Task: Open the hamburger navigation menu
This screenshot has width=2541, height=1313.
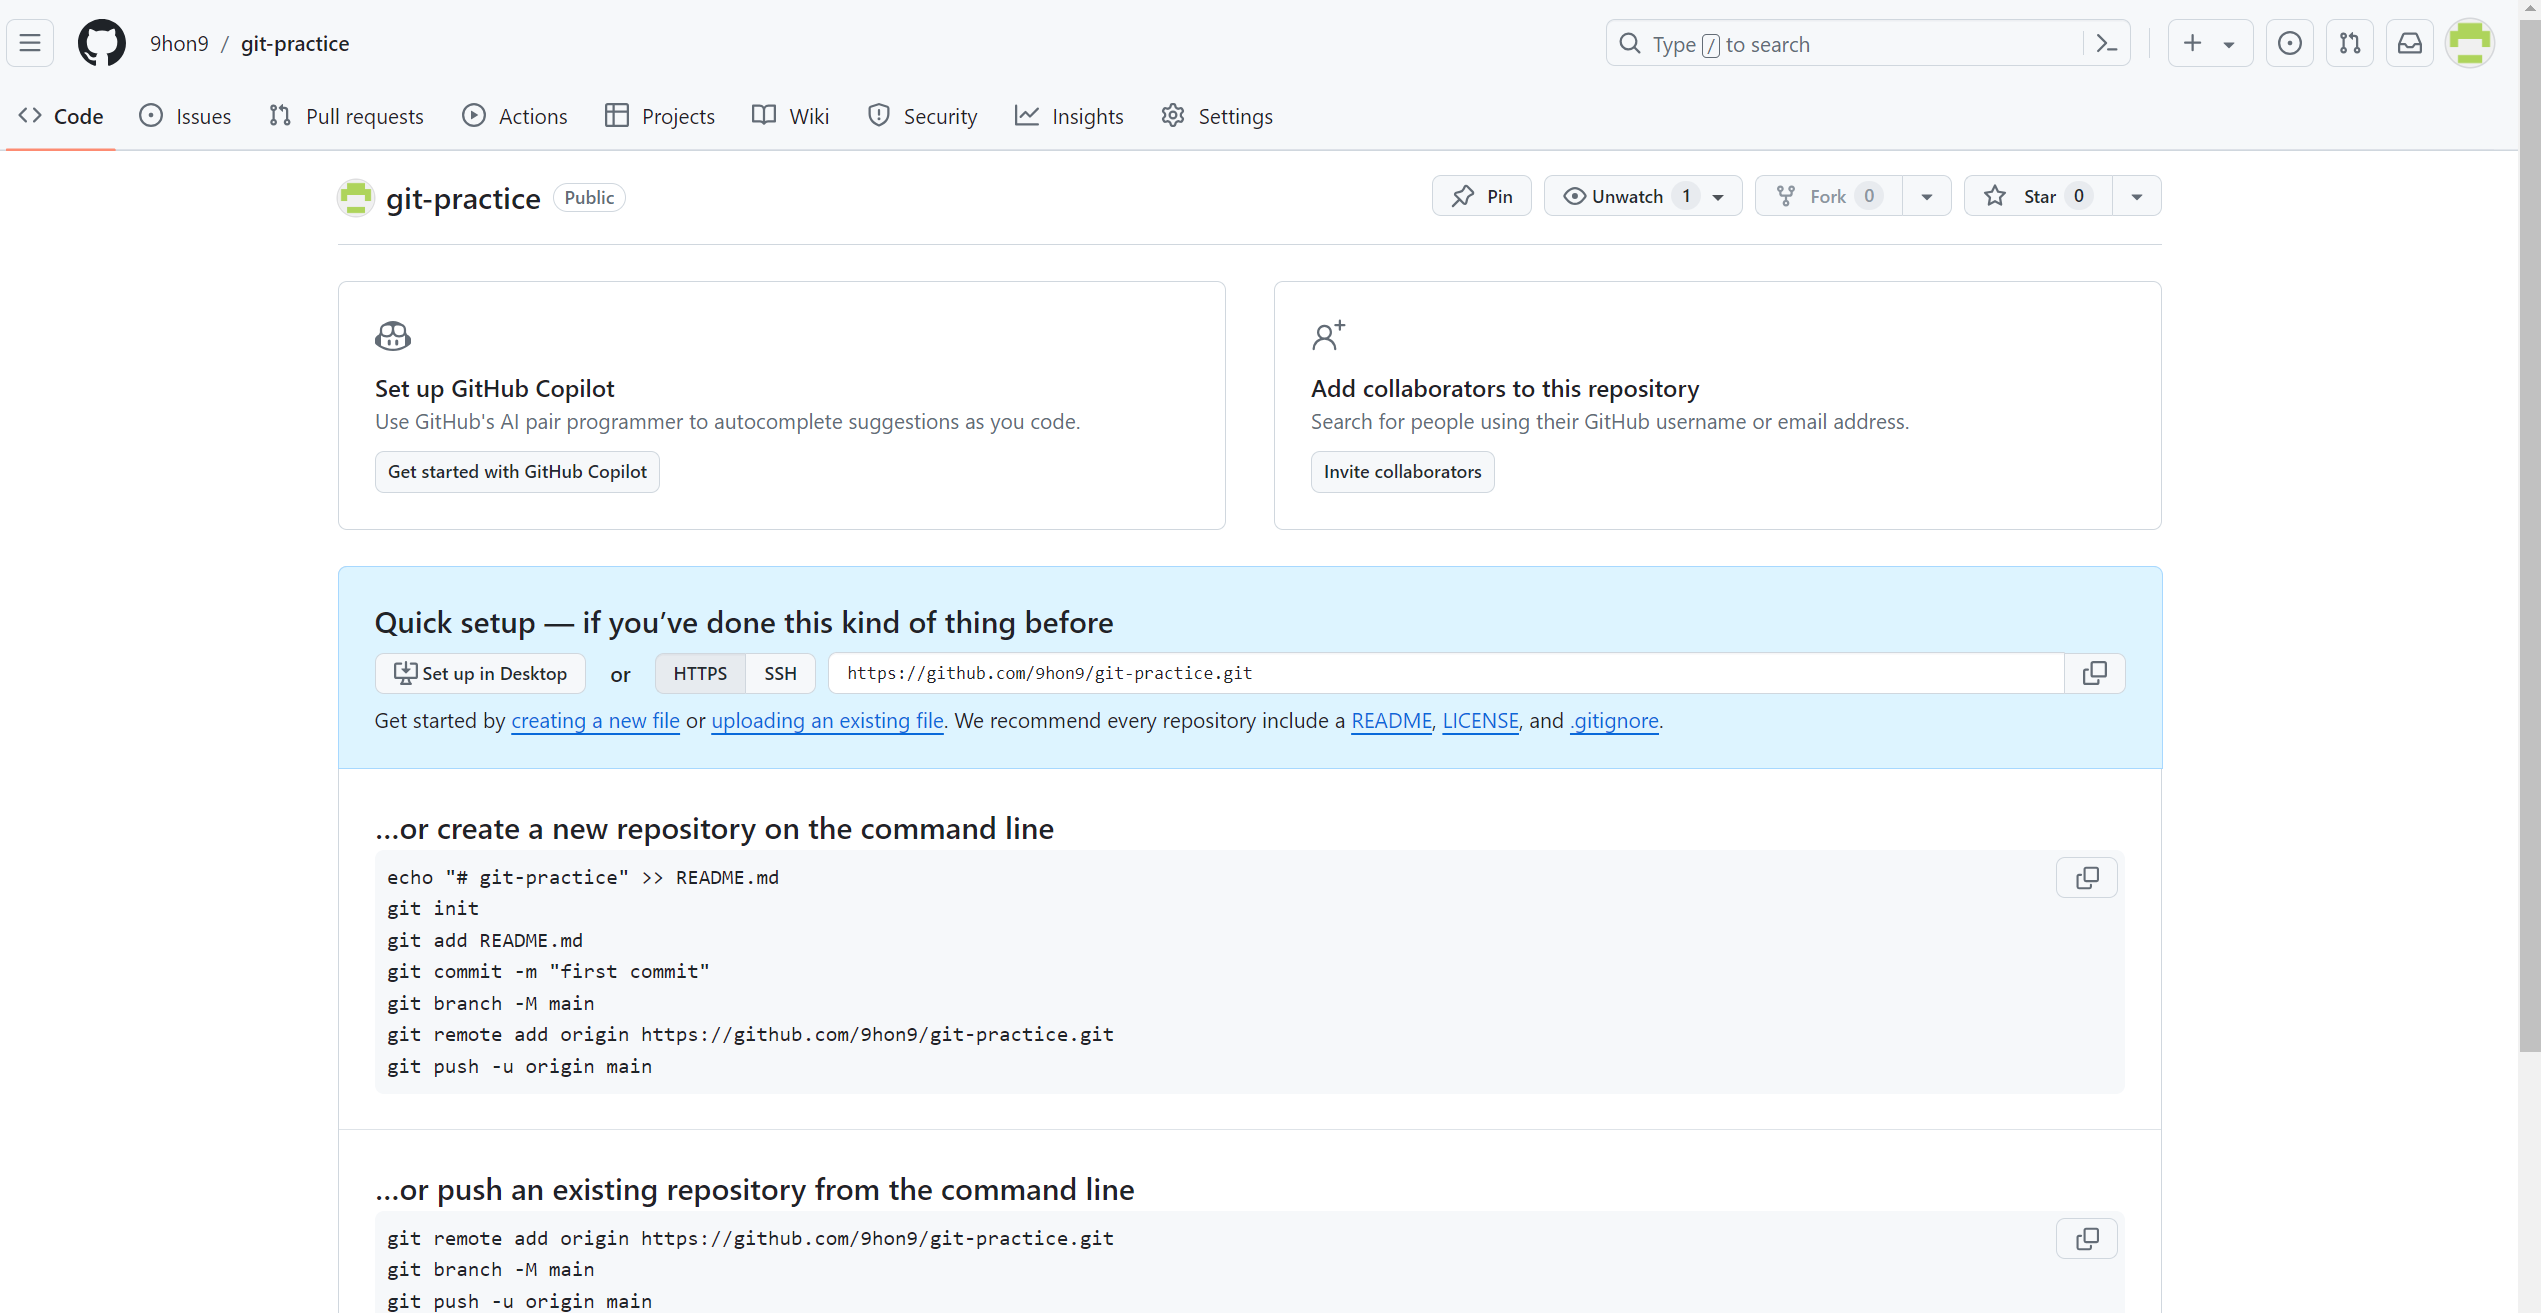Action: [x=30, y=44]
